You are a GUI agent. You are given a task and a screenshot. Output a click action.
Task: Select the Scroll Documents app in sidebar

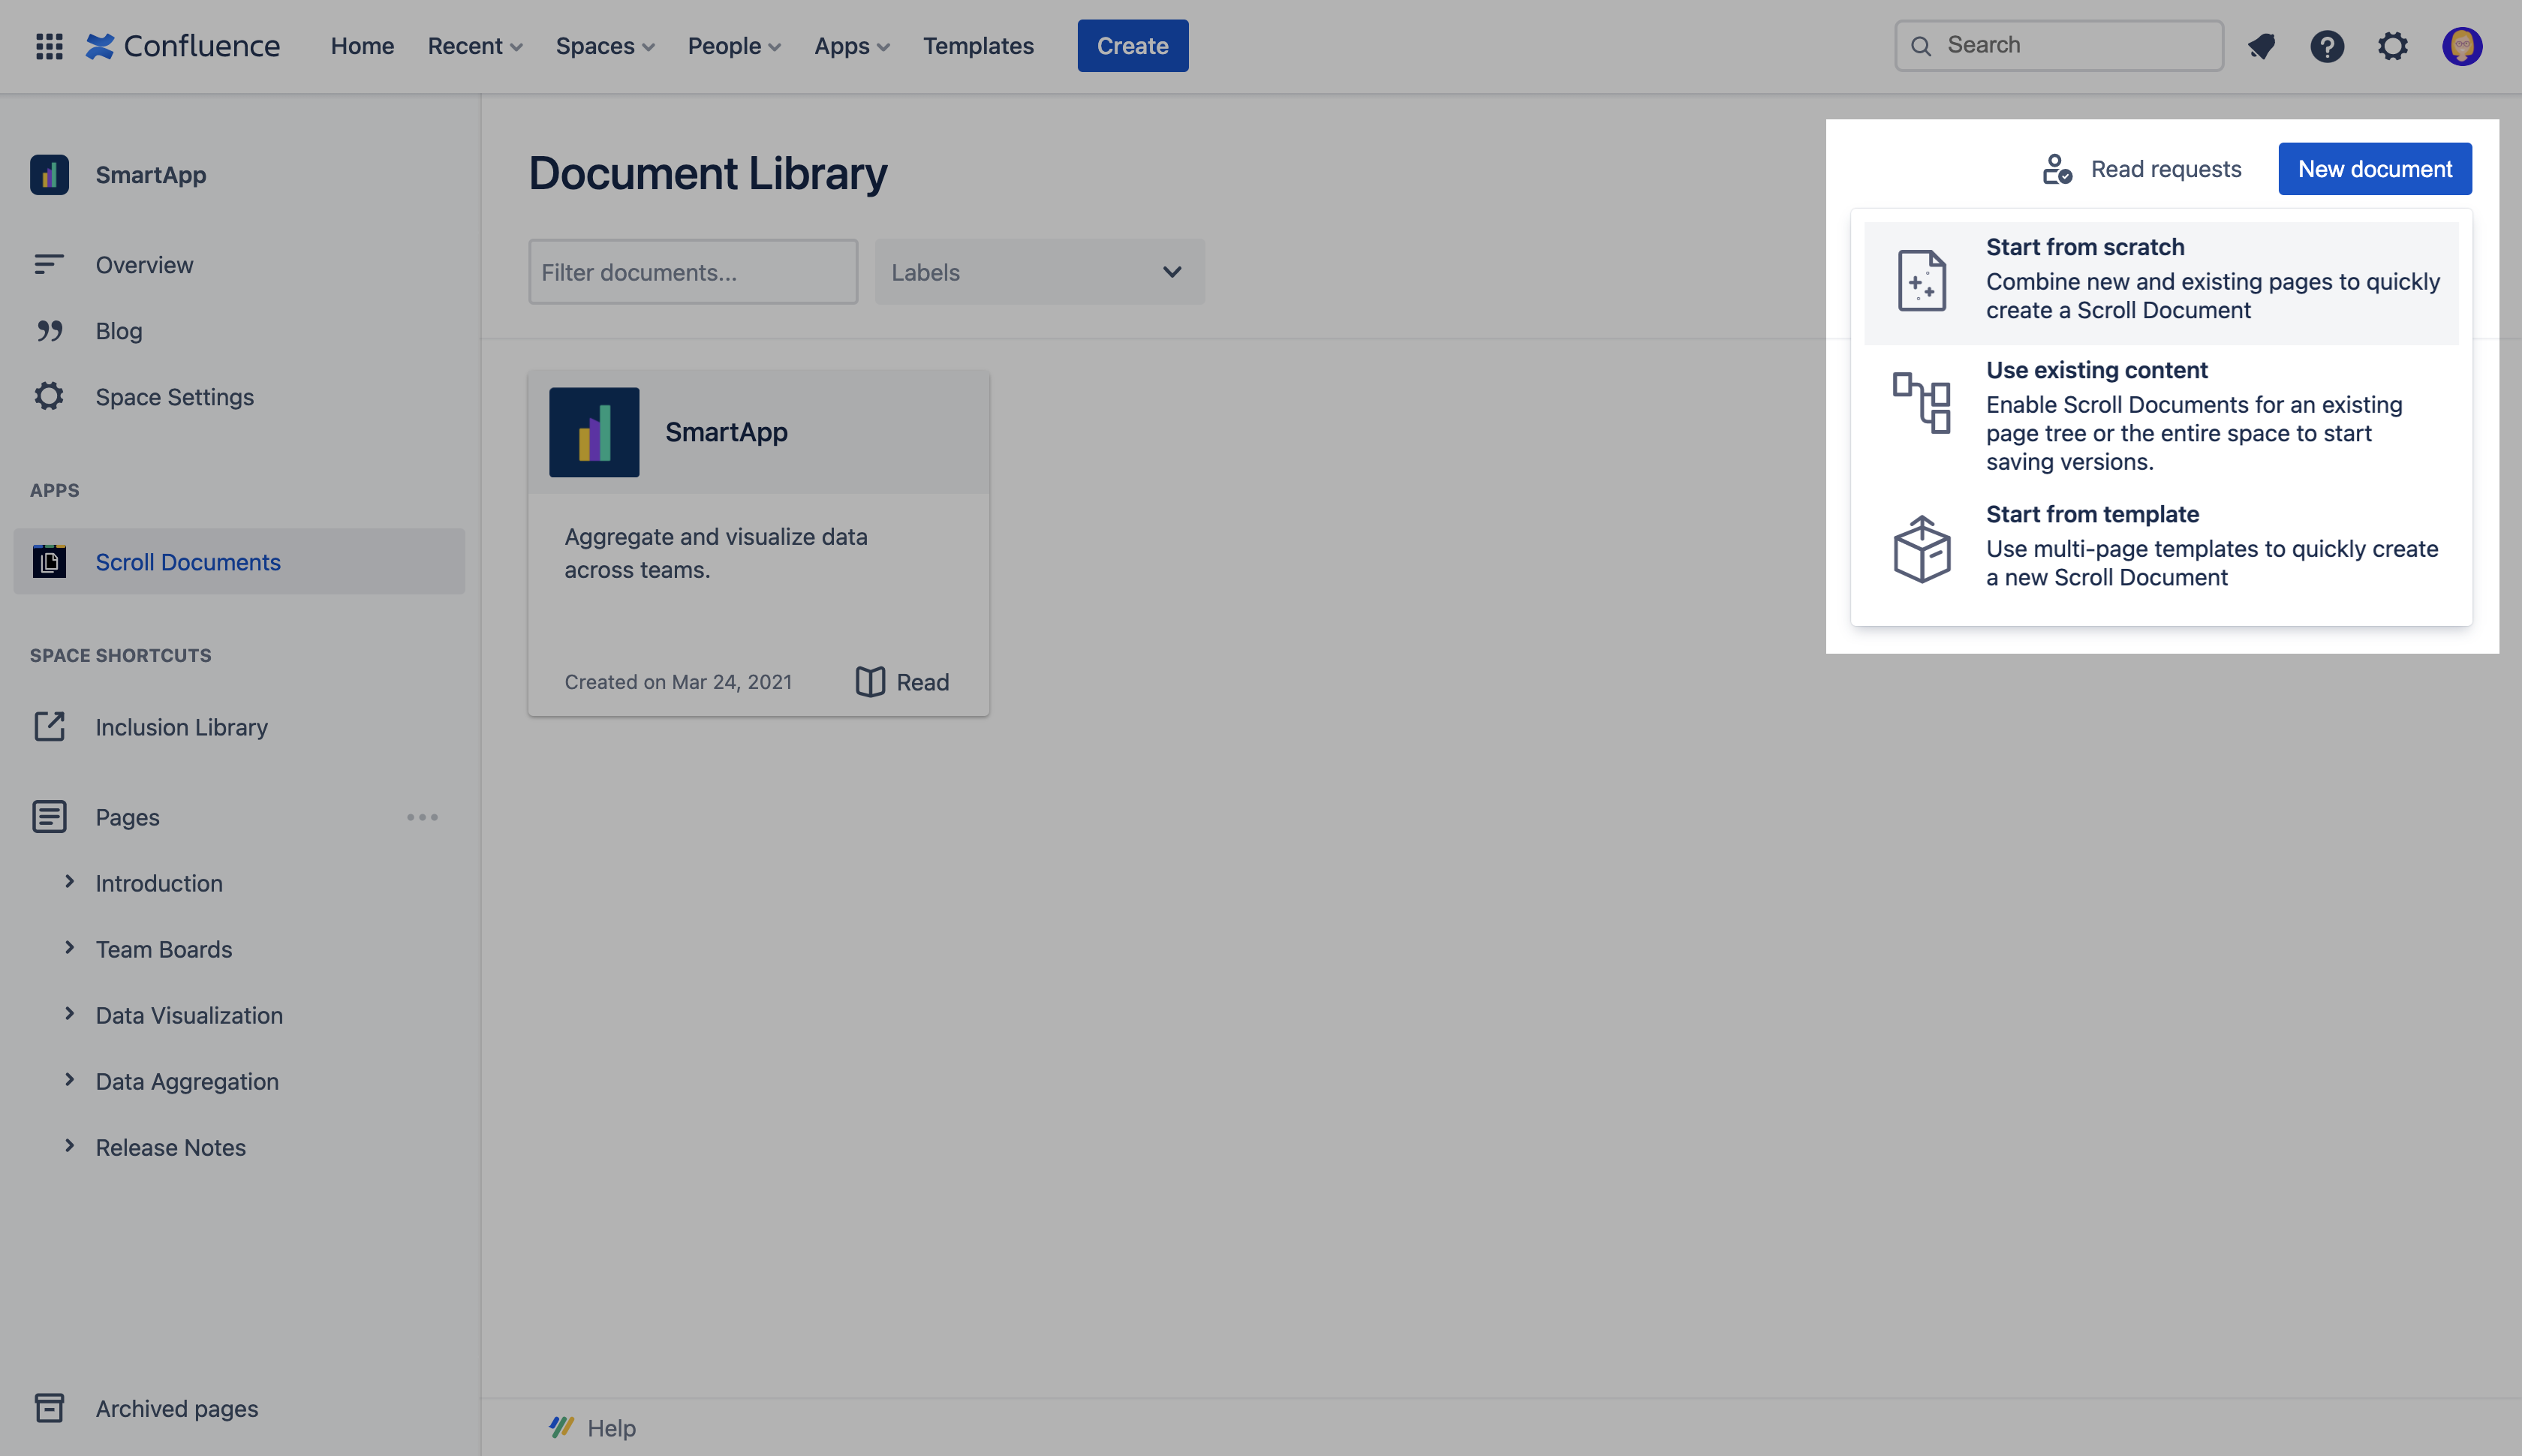coord(187,561)
